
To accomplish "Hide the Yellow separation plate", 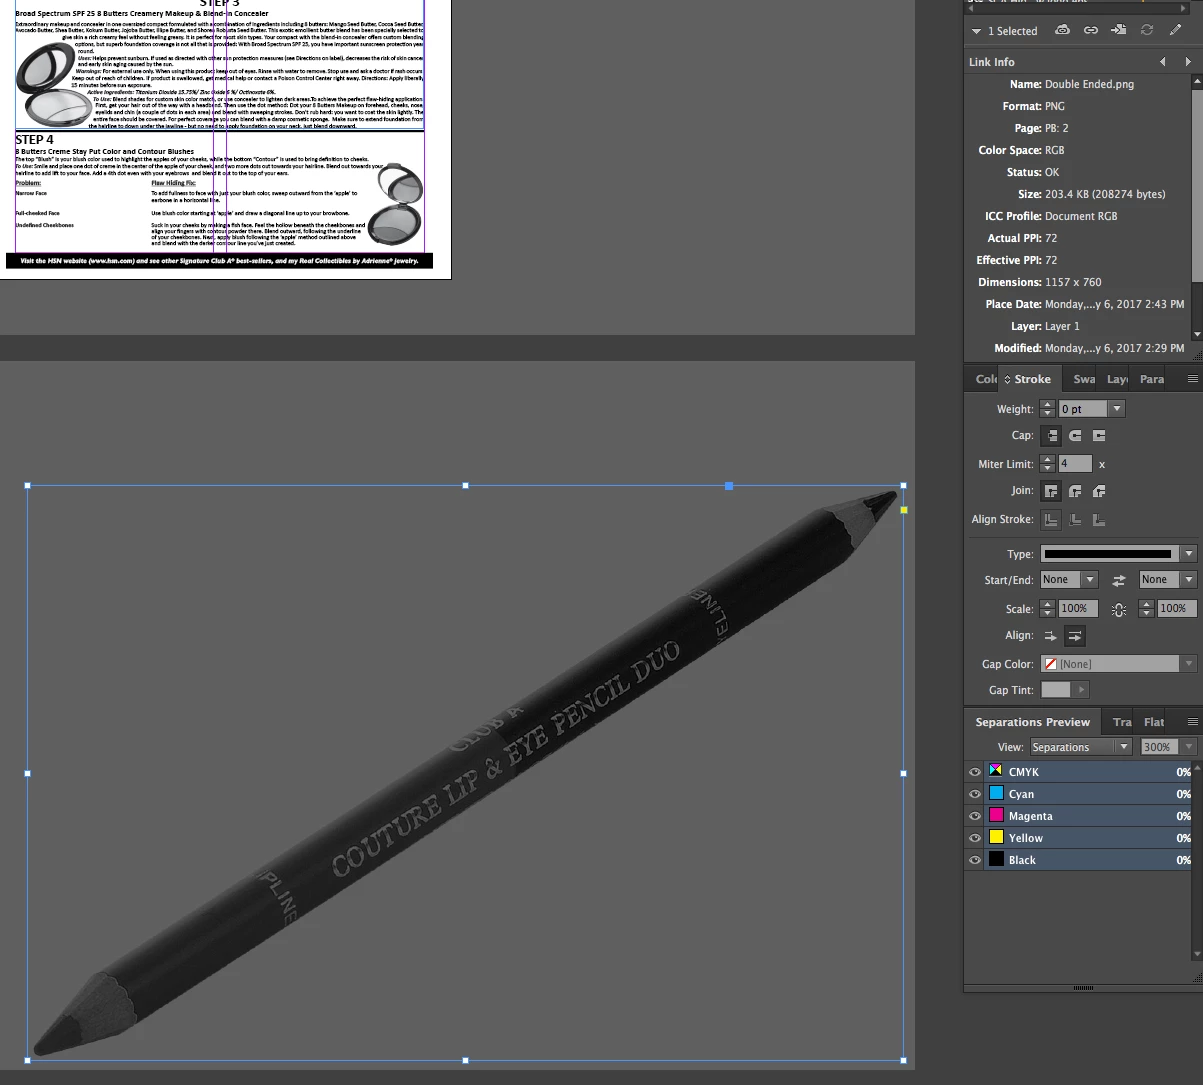I will 975,838.
